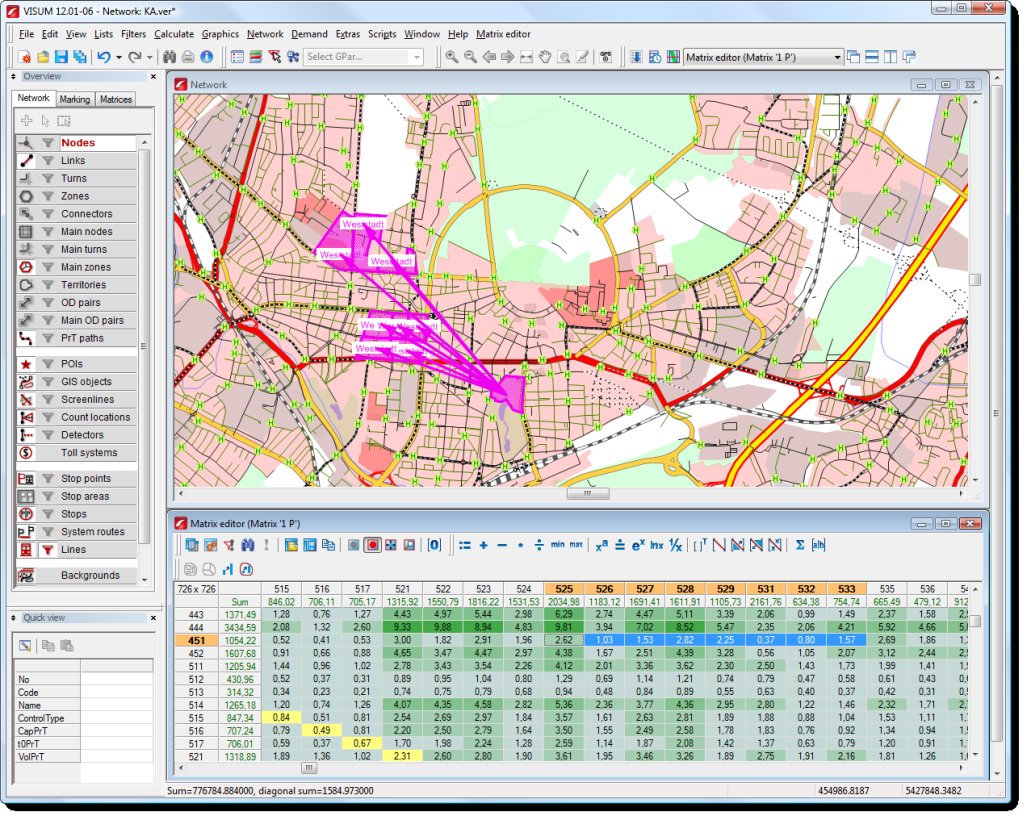
Task: Select matrix column header 525
Action: click(564, 589)
